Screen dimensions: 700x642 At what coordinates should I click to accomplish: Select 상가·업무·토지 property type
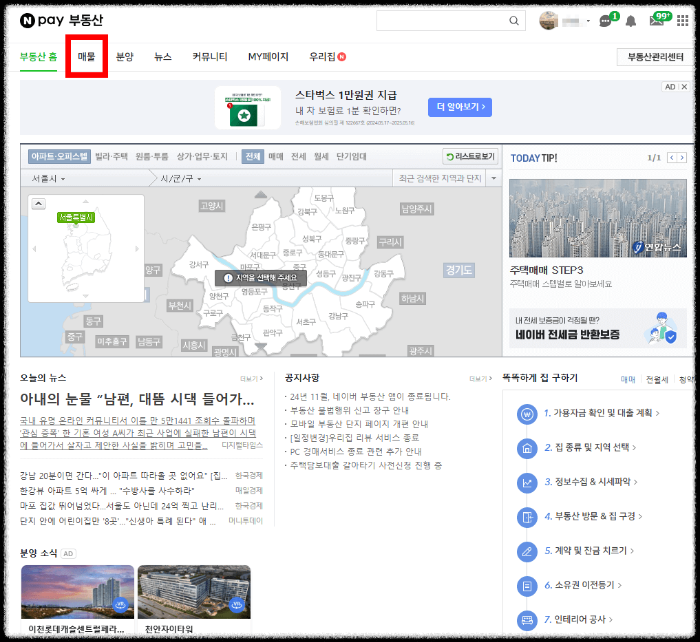pyautogui.click(x=202, y=156)
